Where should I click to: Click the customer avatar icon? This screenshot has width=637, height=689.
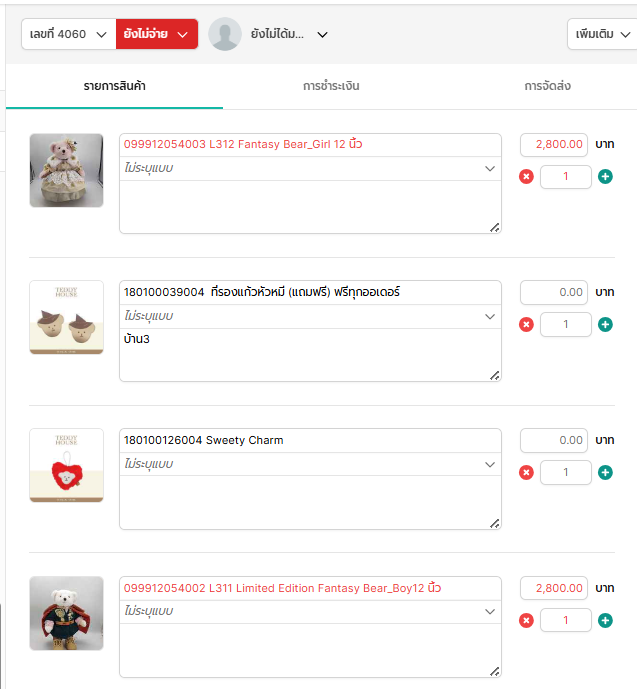tap(225, 34)
